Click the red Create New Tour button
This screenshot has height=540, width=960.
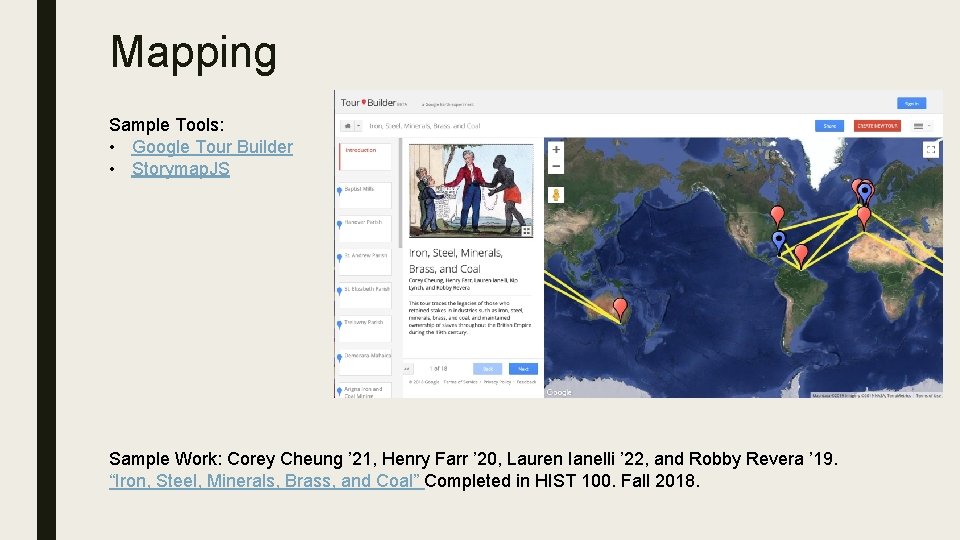point(877,126)
